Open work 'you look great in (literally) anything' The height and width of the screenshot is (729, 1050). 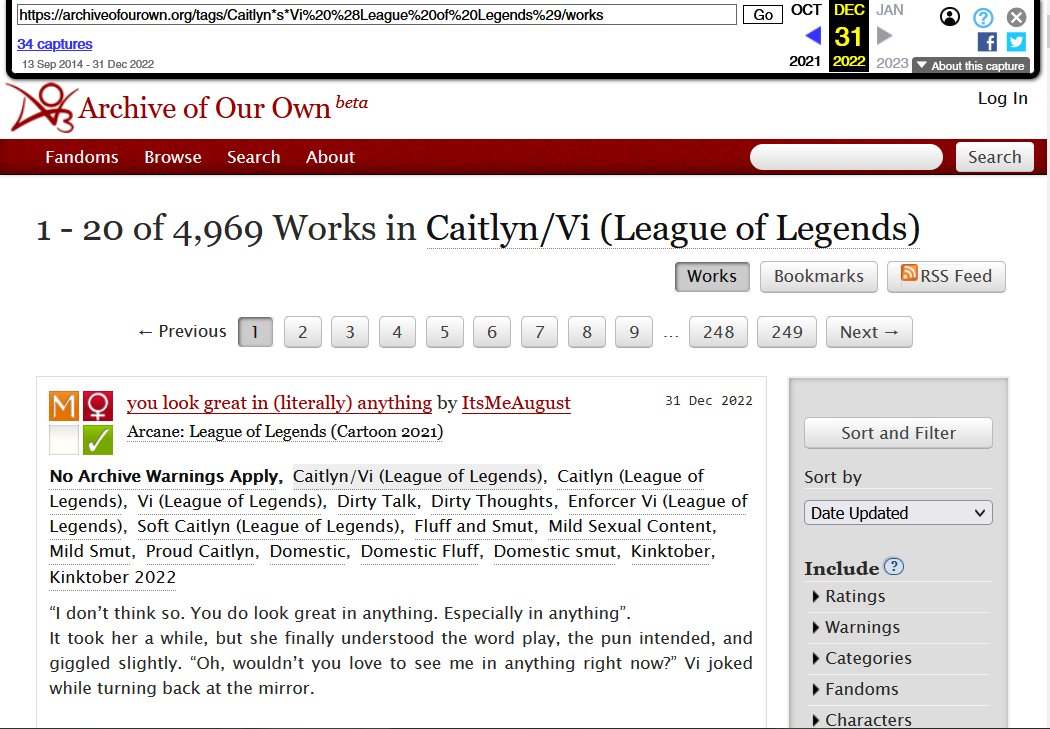279,403
